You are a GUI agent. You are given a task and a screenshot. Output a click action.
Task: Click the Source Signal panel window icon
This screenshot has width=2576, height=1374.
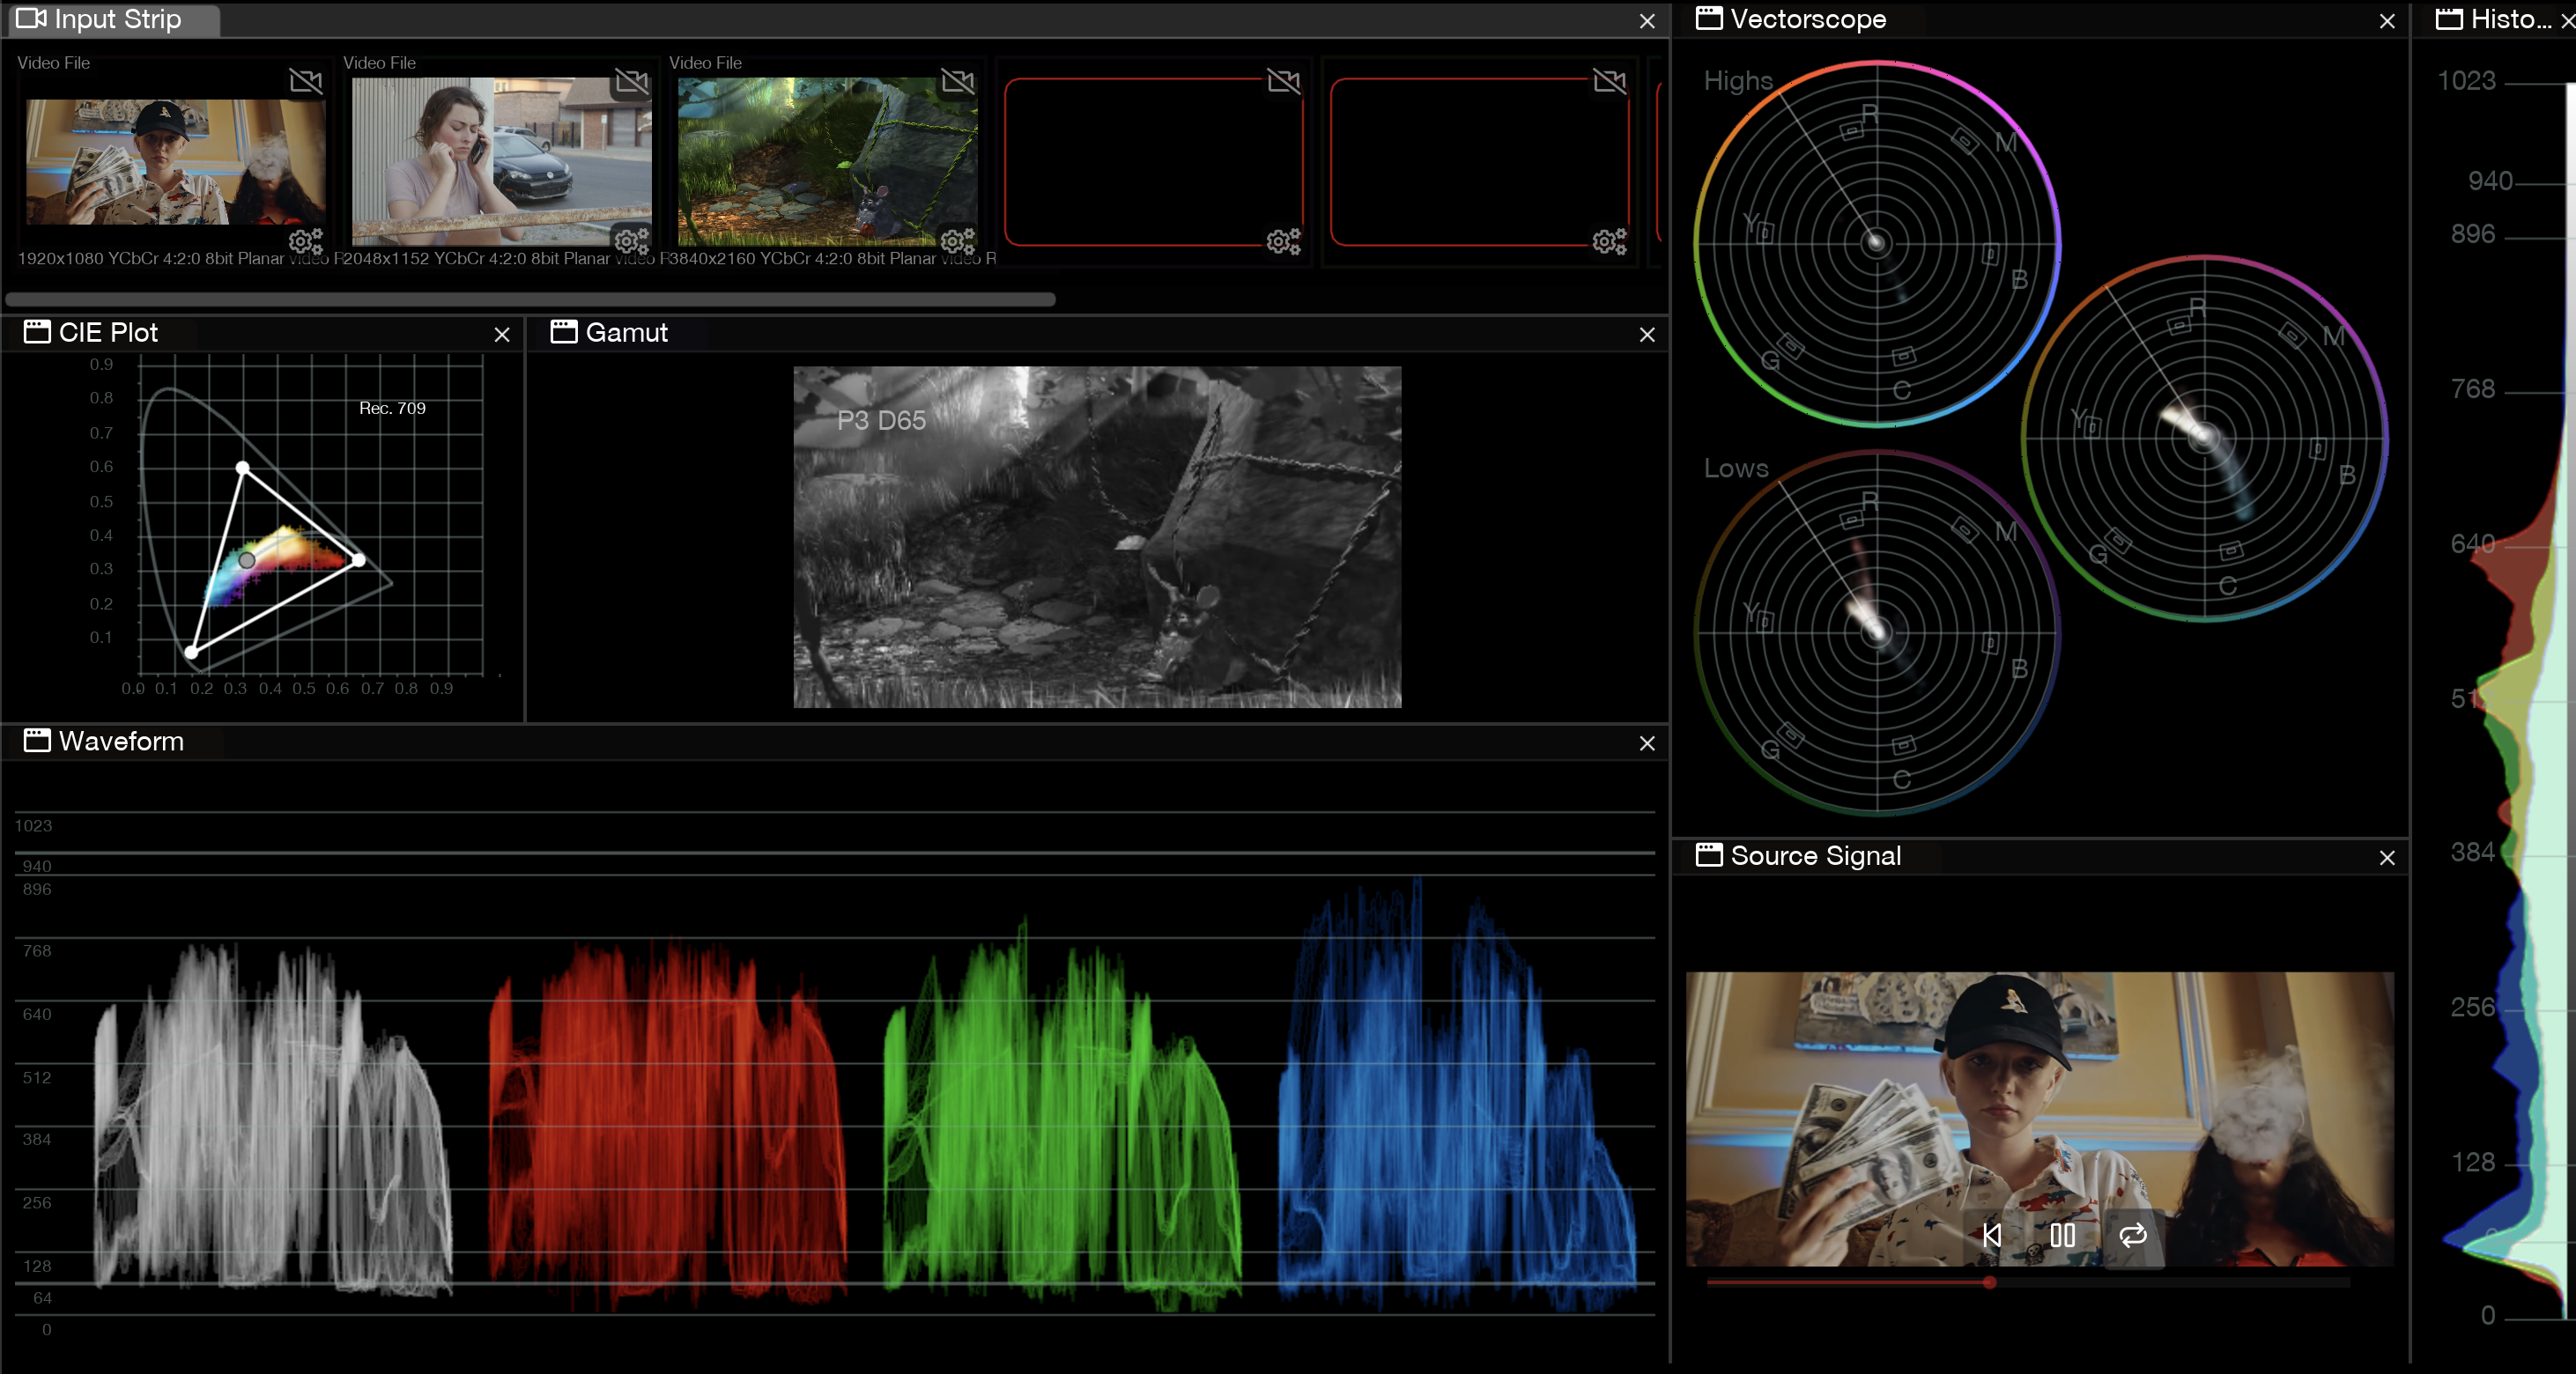point(1709,855)
